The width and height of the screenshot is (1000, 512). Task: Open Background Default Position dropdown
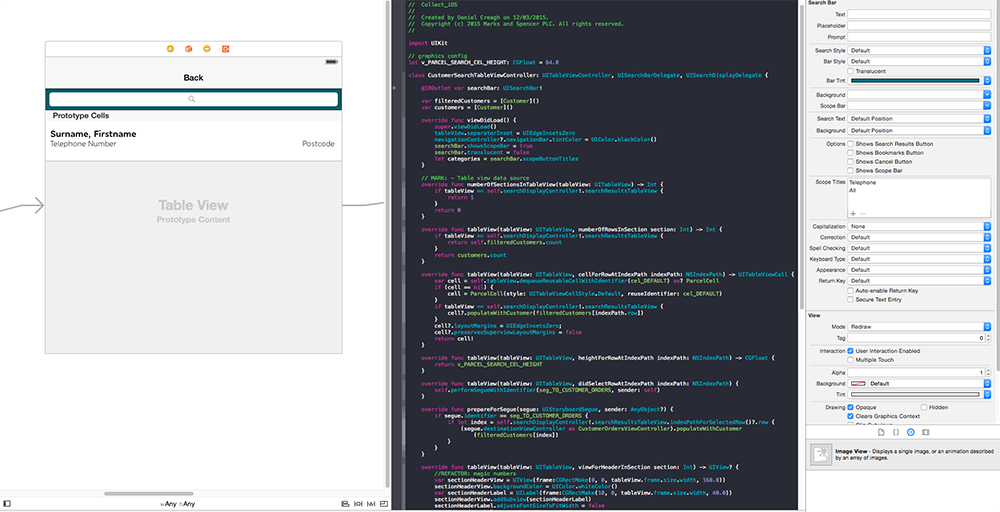pyautogui.click(x=919, y=131)
